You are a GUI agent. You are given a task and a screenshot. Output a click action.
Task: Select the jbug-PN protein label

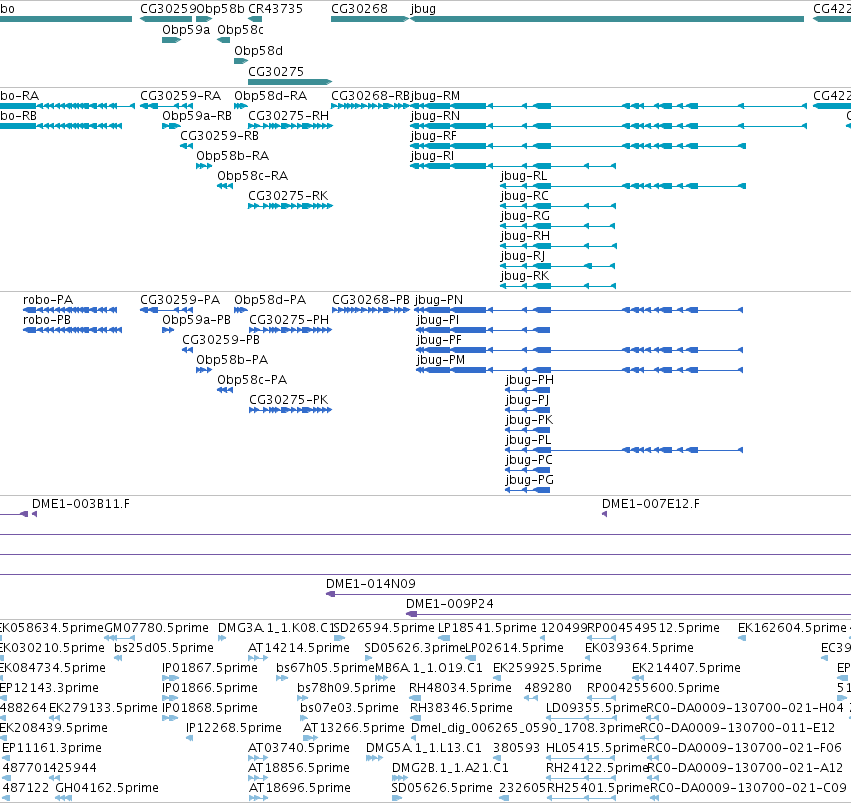(439, 300)
